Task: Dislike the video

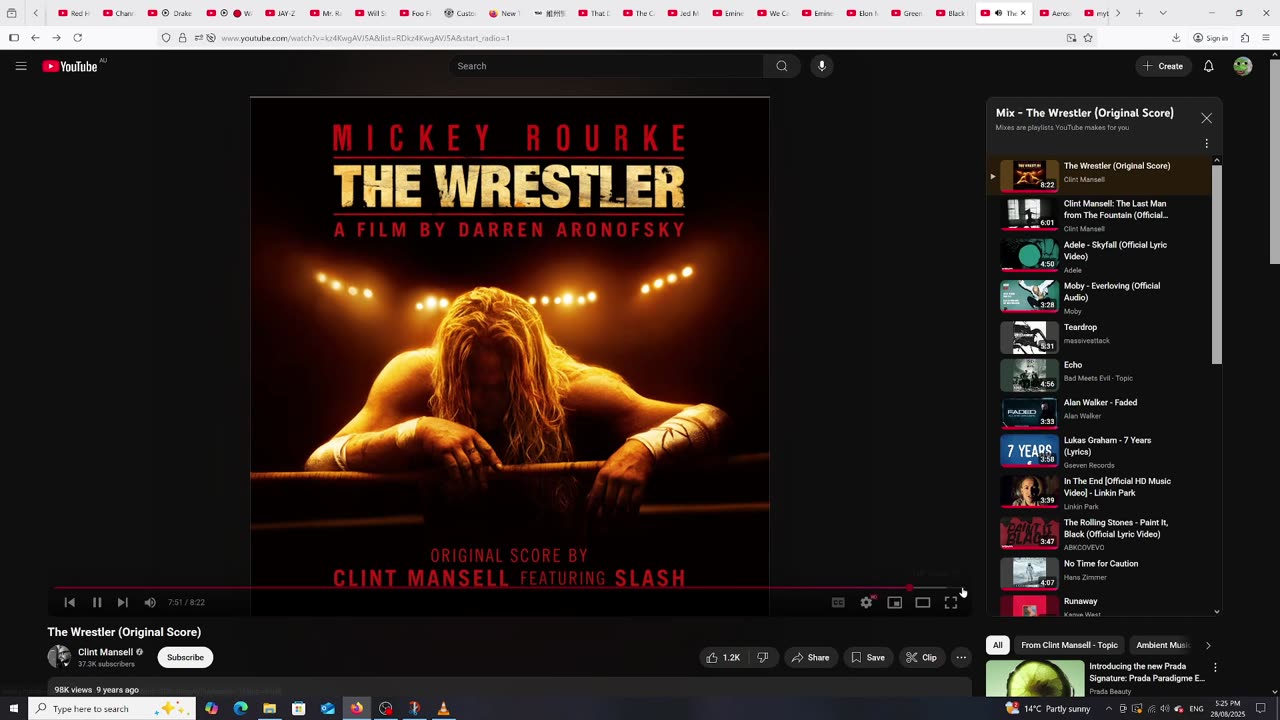Action: (x=762, y=657)
